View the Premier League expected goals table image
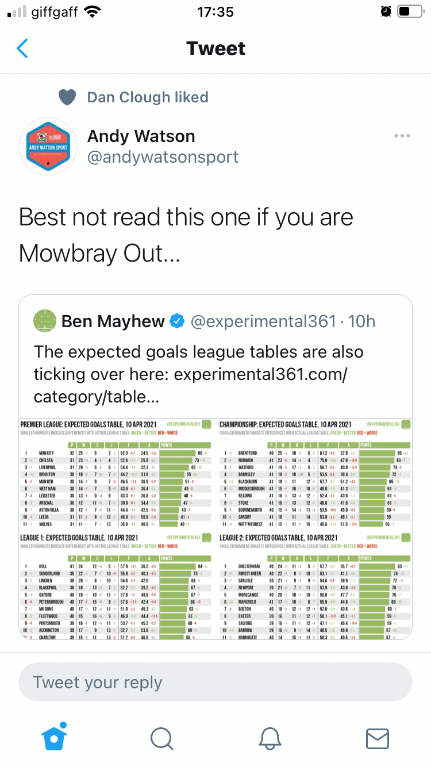This screenshot has height=767, width=431. [x=116, y=473]
